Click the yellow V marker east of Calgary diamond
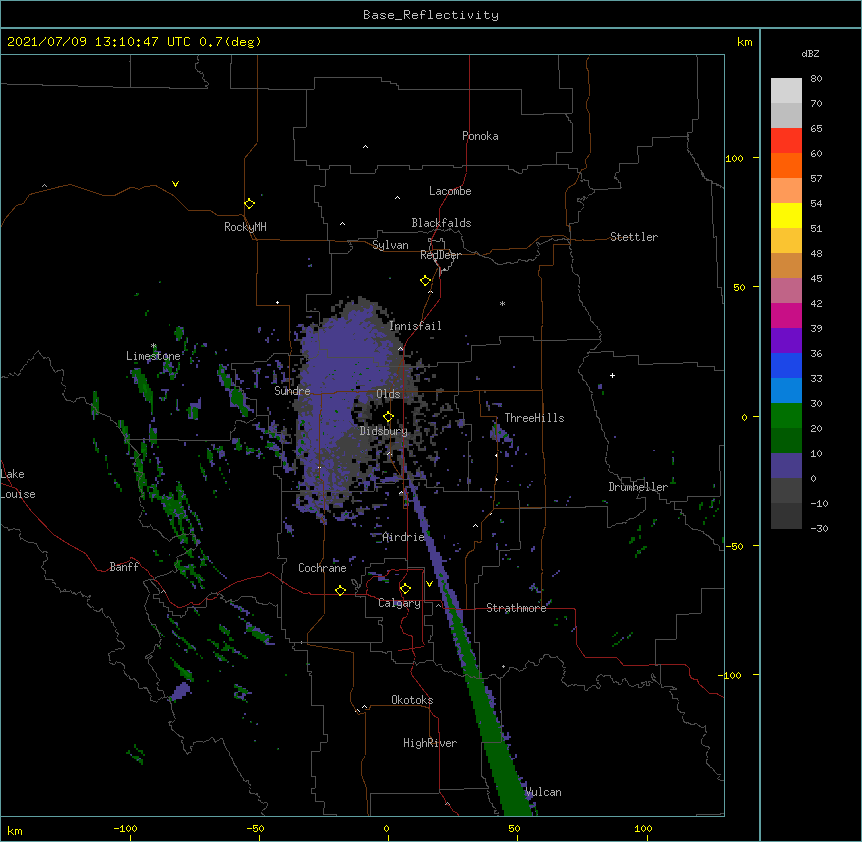 click(x=429, y=584)
